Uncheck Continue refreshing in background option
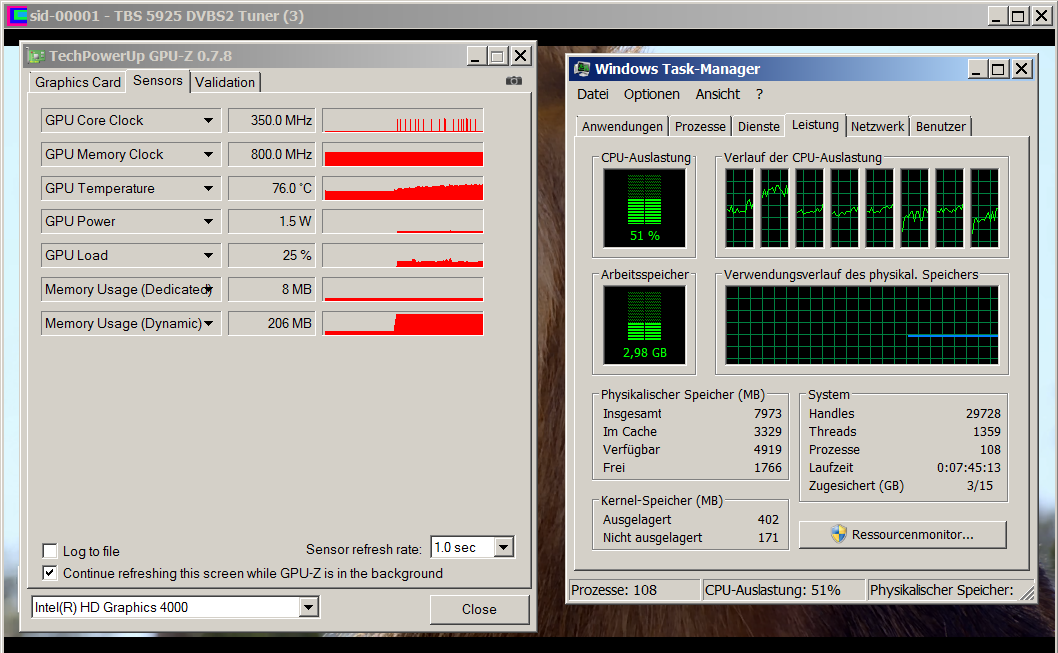The width and height of the screenshot is (1058, 653). (50, 573)
